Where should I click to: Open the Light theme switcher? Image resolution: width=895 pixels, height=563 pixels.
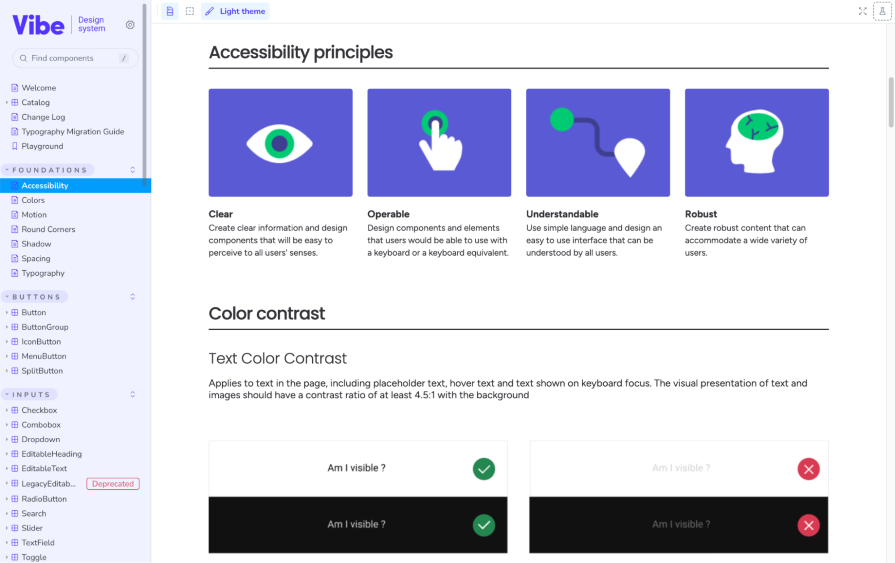tap(236, 11)
